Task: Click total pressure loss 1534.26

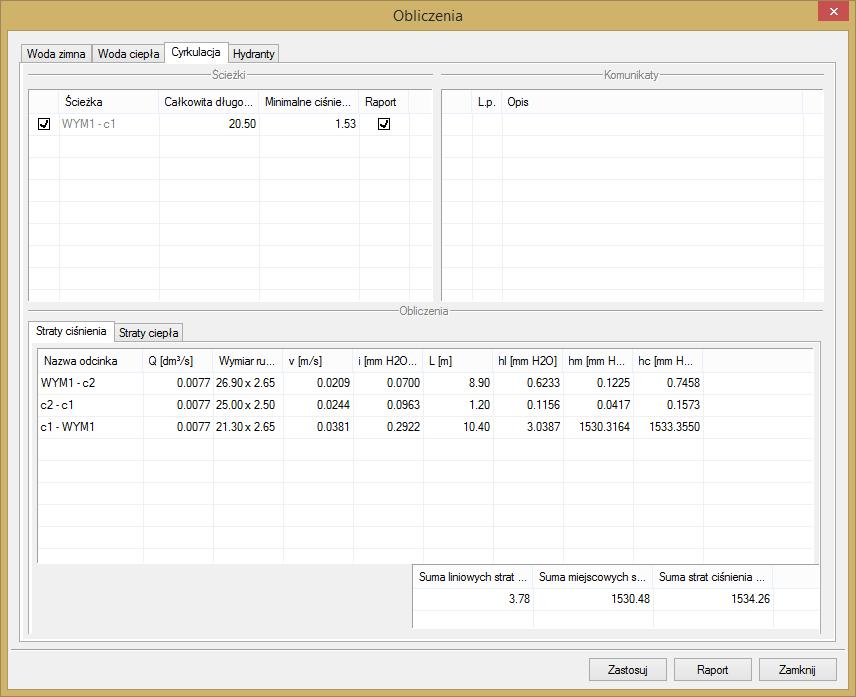Action: [x=751, y=599]
